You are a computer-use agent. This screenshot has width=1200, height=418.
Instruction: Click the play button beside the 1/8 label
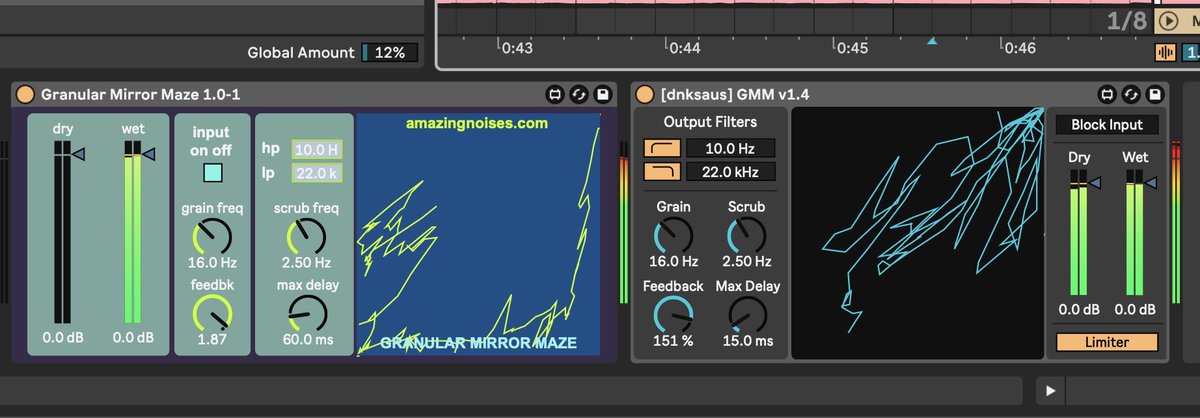[1168, 21]
